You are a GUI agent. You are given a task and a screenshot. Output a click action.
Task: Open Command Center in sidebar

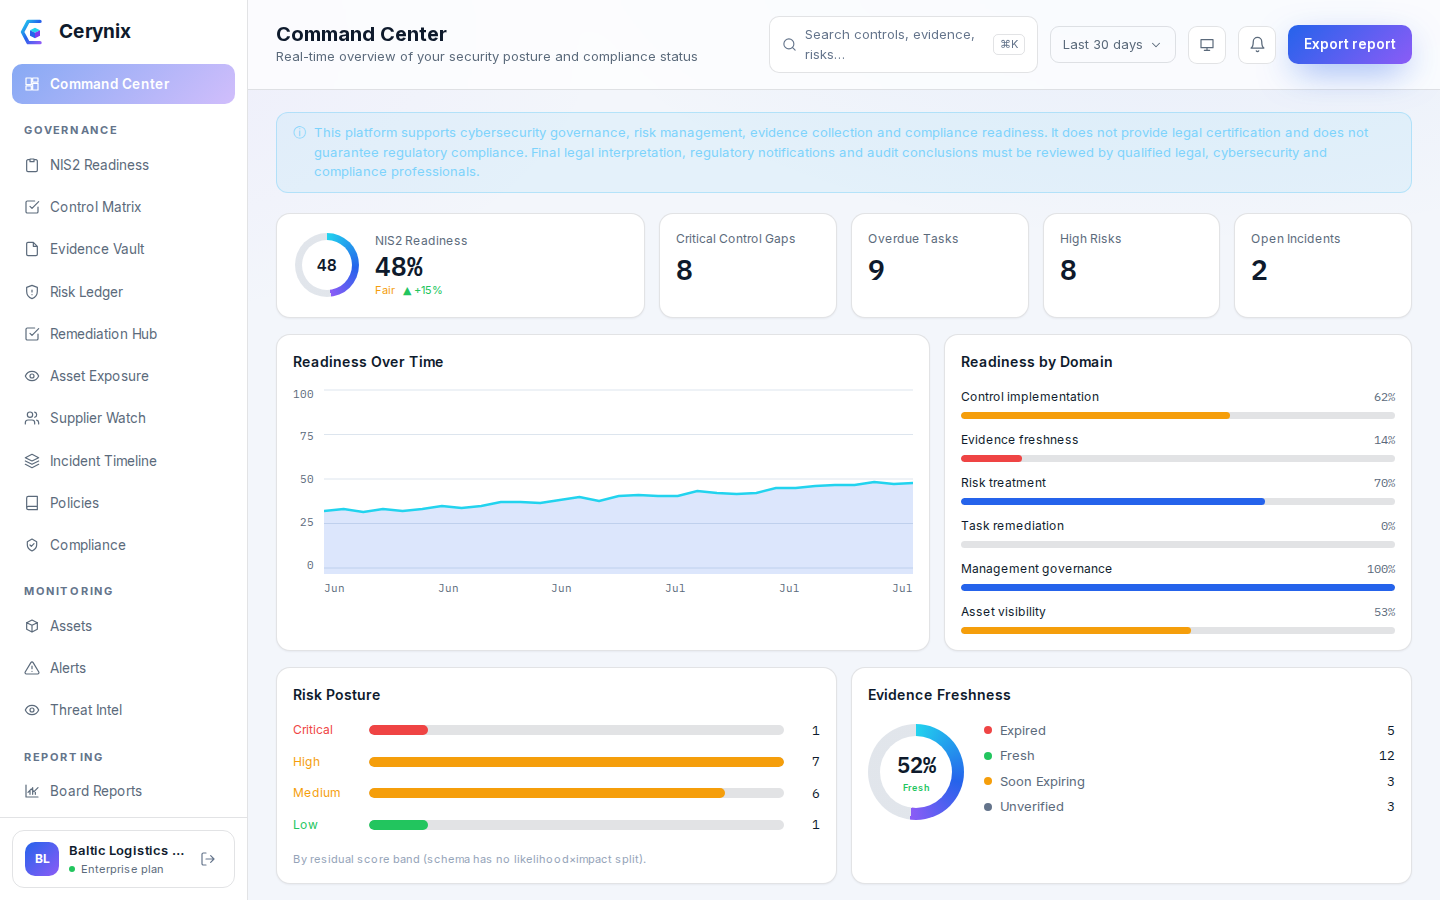pos(123,84)
